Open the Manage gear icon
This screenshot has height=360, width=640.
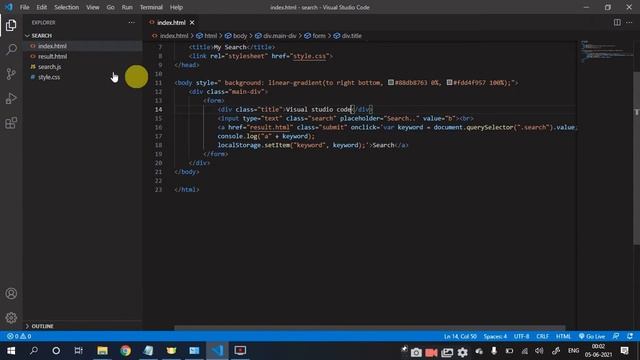click(11, 318)
